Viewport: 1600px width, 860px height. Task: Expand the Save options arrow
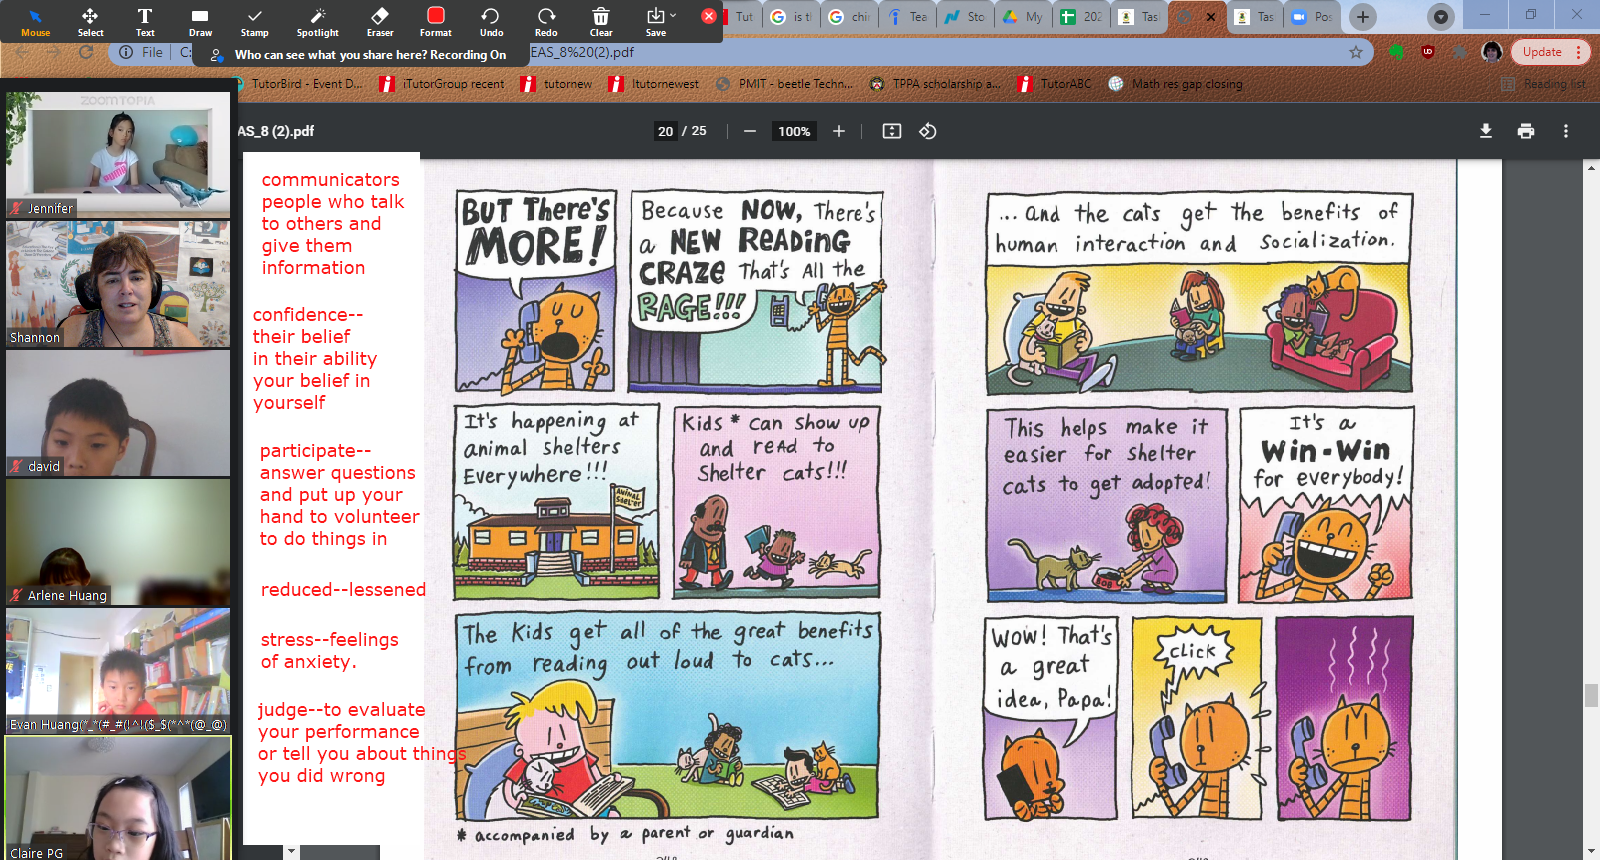coord(673,15)
